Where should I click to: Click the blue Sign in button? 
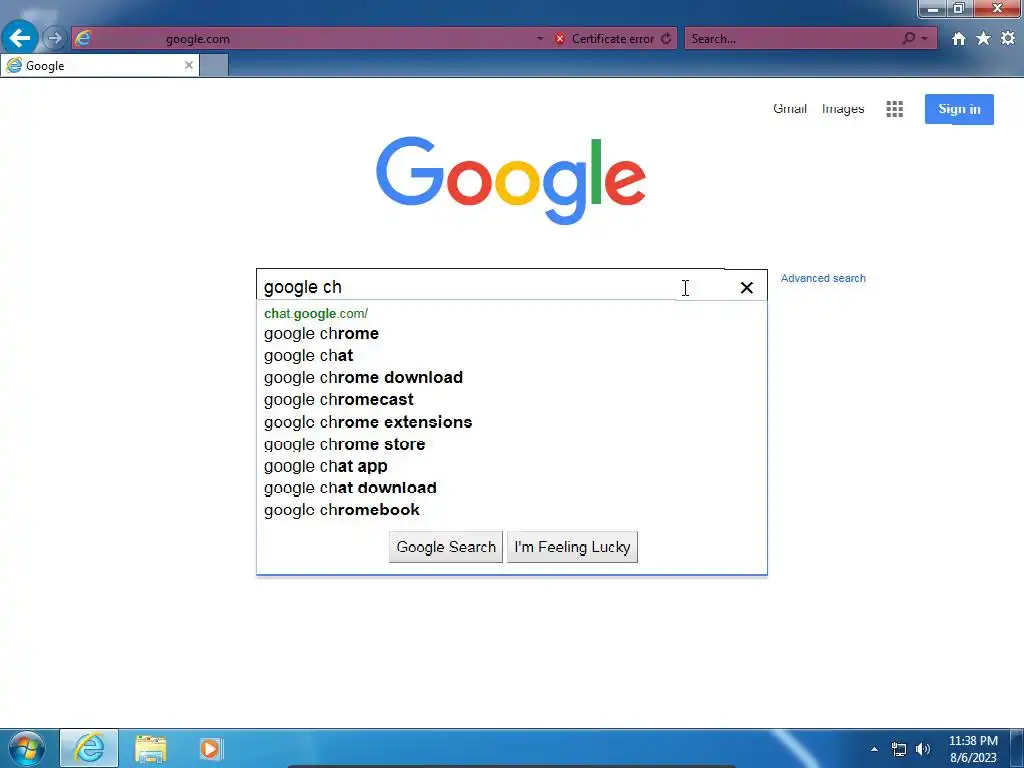pos(959,109)
